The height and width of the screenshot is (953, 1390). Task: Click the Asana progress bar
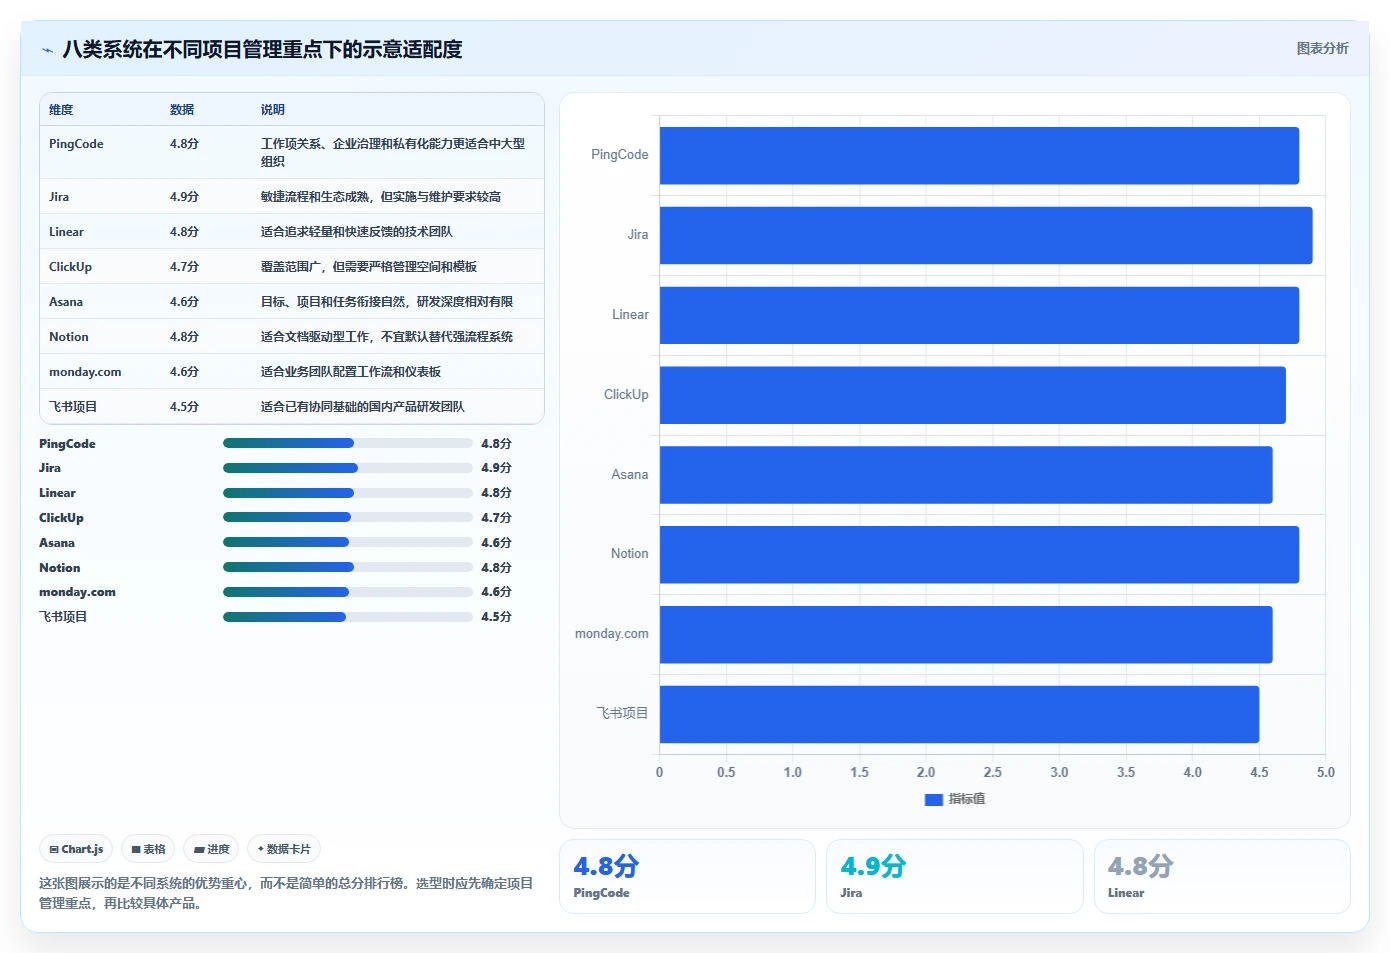point(347,542)
